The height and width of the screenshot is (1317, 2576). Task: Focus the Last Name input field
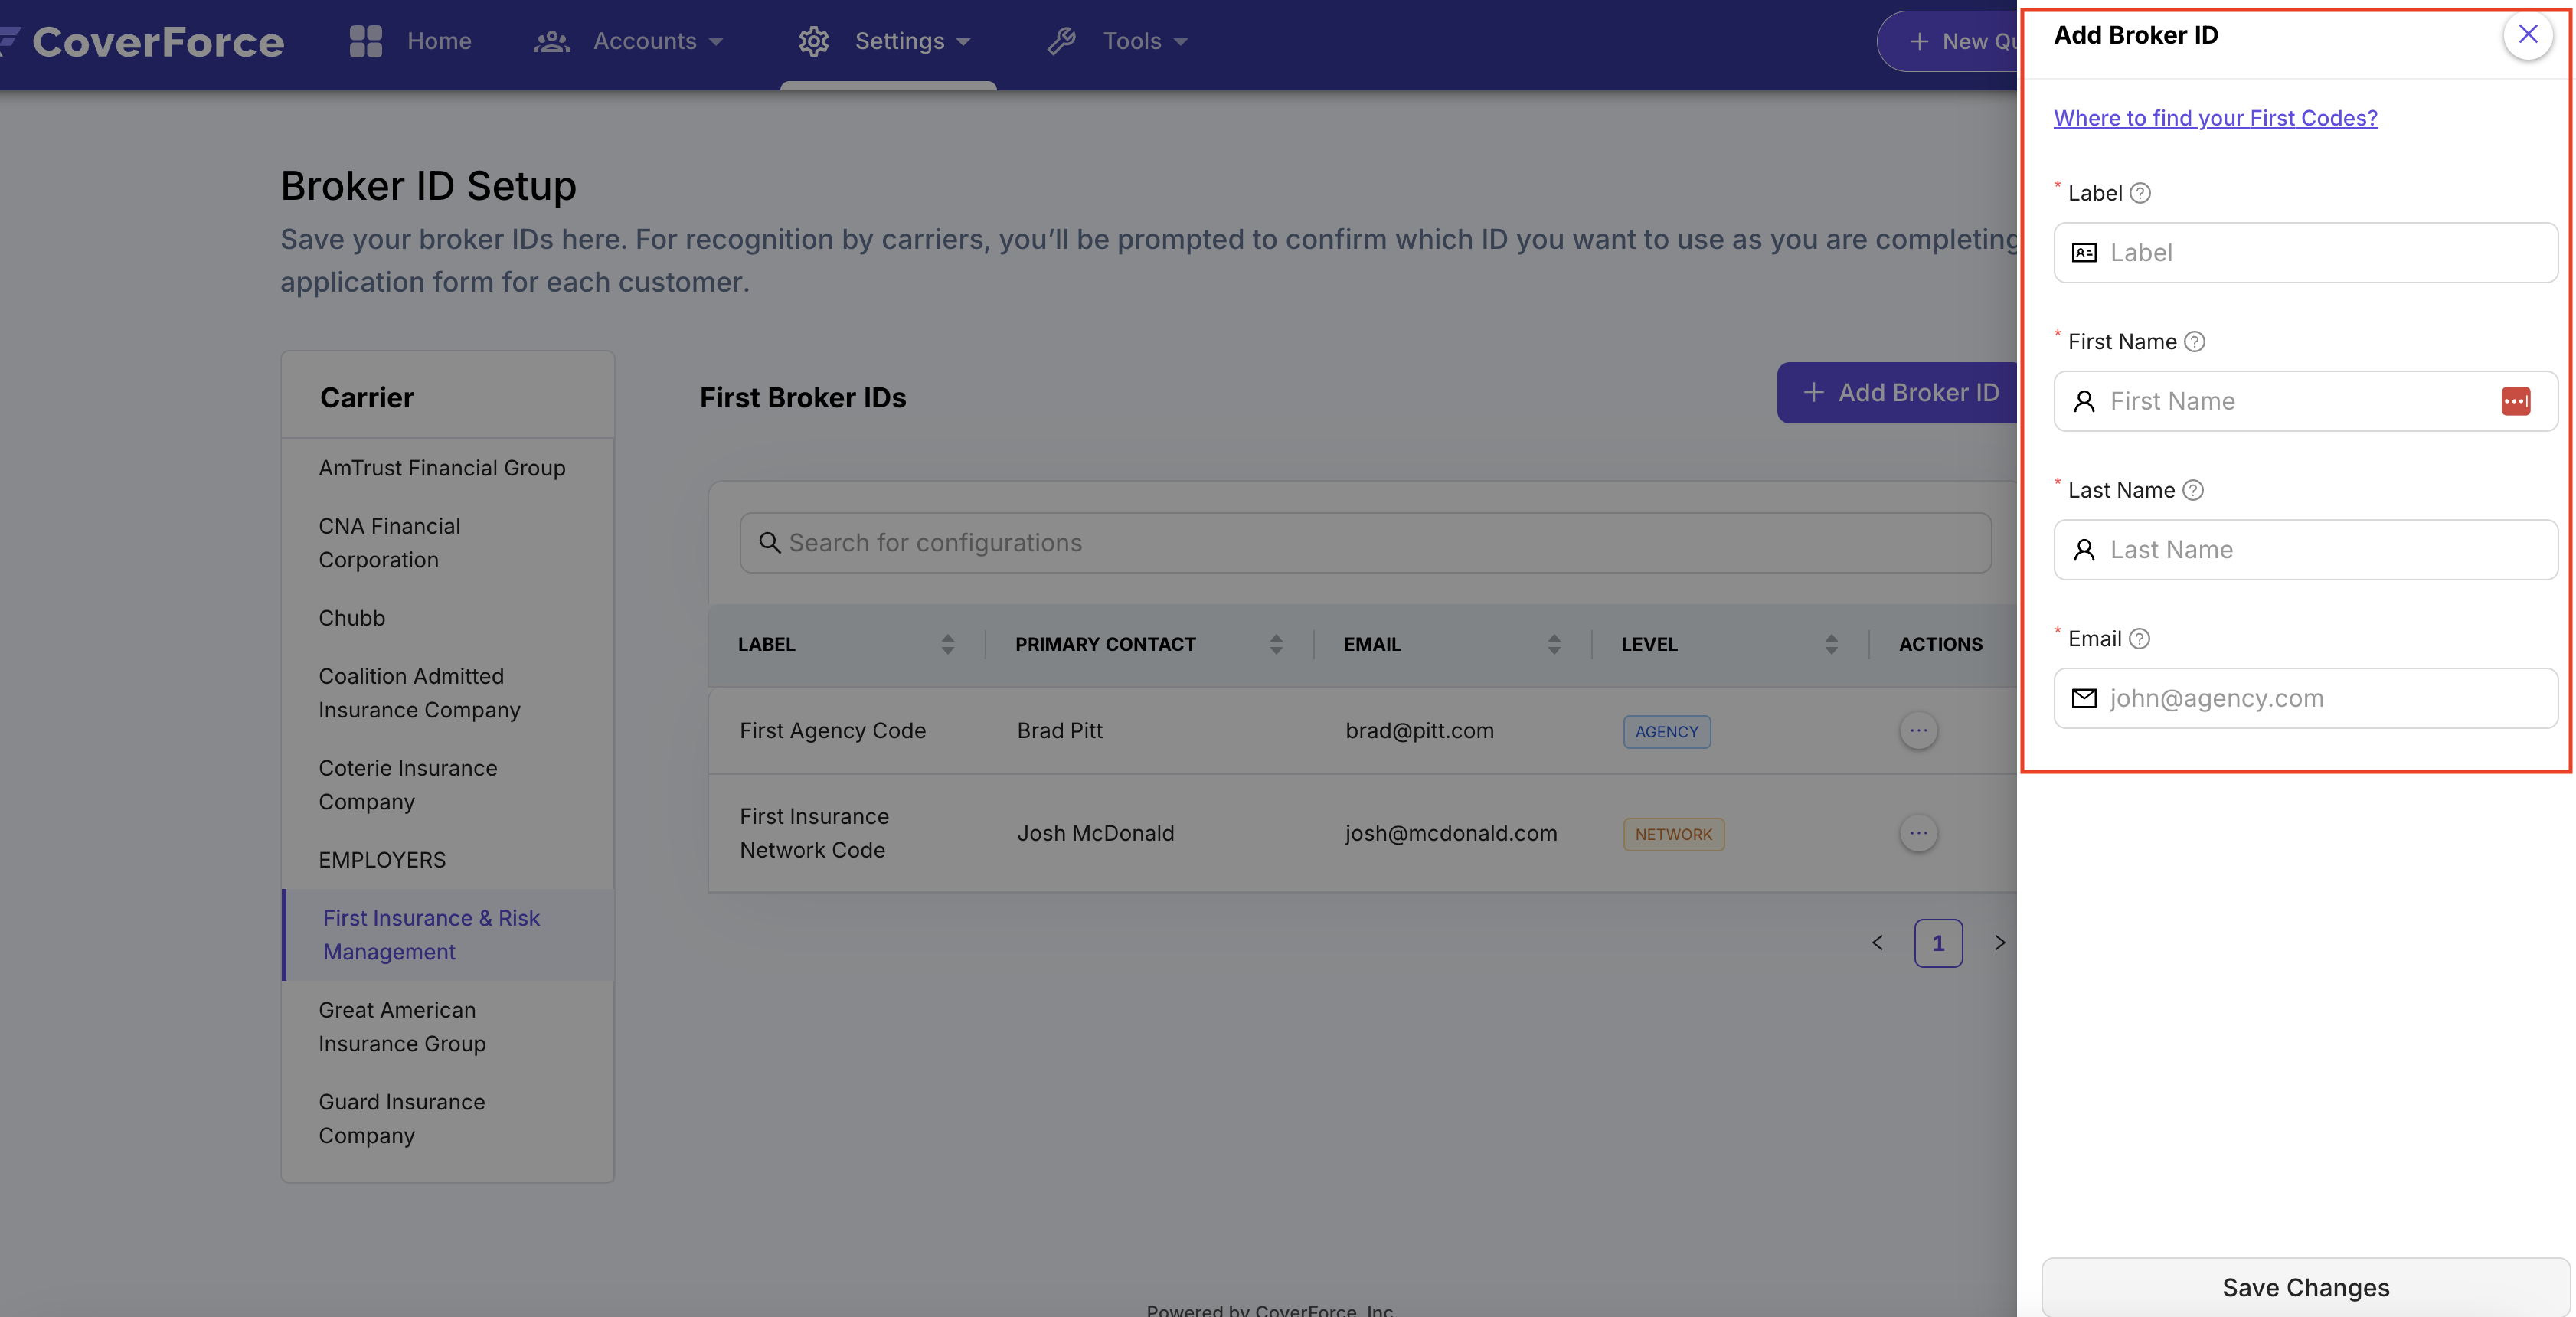tap(2305, 550)
